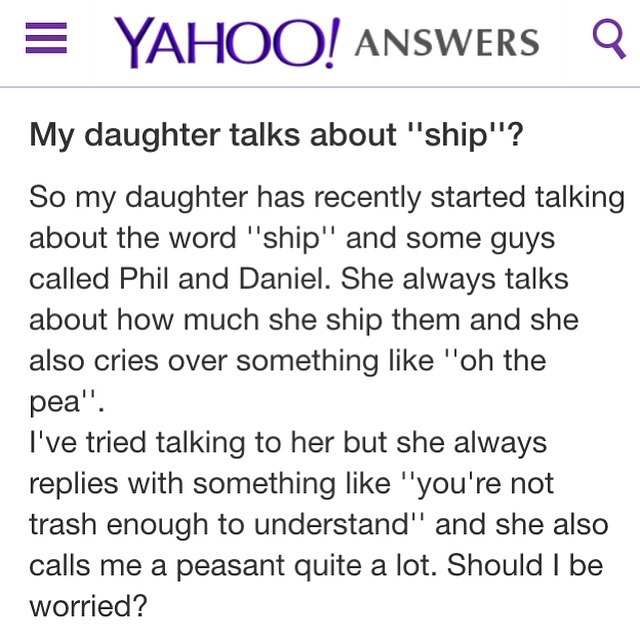This screenshot has width=640, height=640.
Task: Click the phrase "trash enough to understand"
Action: click(225, 526)
